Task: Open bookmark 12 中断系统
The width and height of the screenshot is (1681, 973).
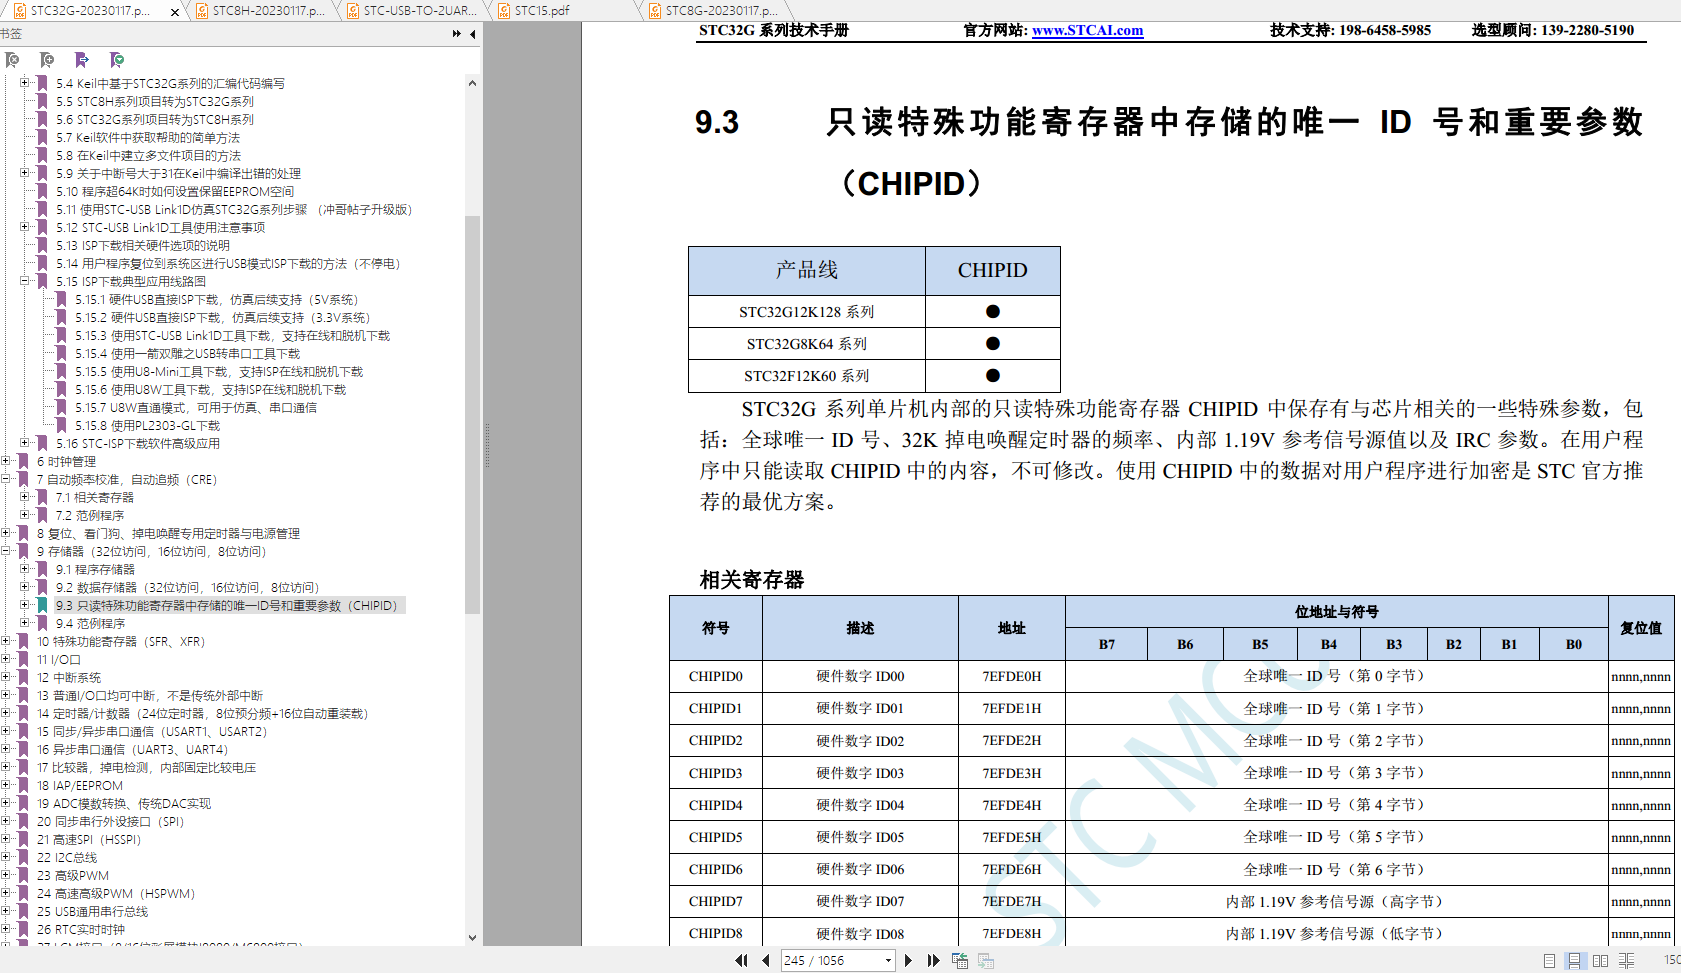Action: (x=69, y=677)
